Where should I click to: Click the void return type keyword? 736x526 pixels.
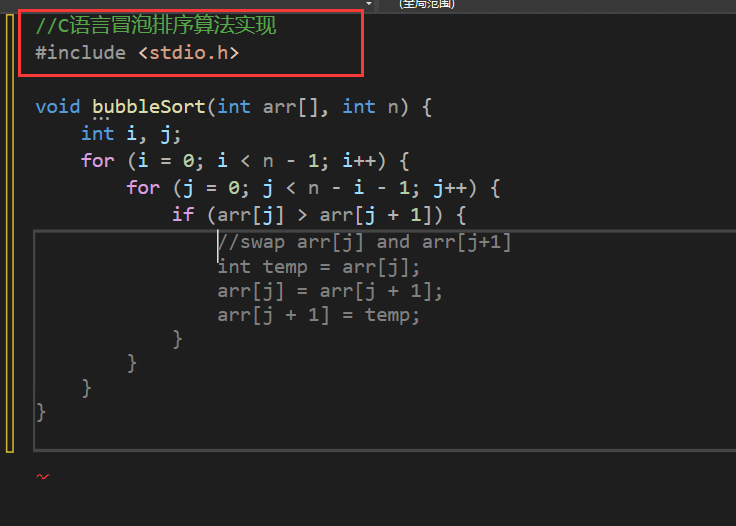tap(57, 107)
